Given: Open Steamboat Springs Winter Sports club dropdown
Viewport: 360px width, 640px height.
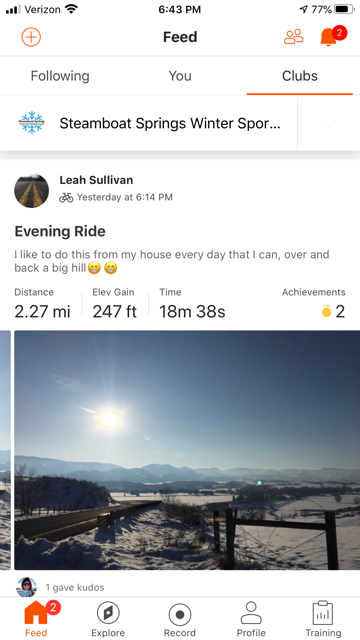Looking at the screenshot, I should 170,123.
